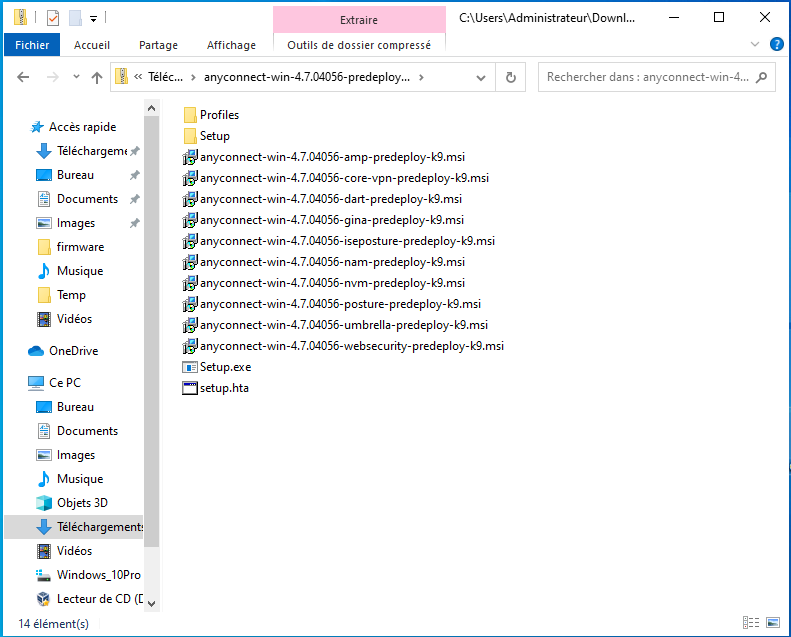Screen dimensions: 791x637
Task: Open the Fichier menu
Action: click(32, 45)
